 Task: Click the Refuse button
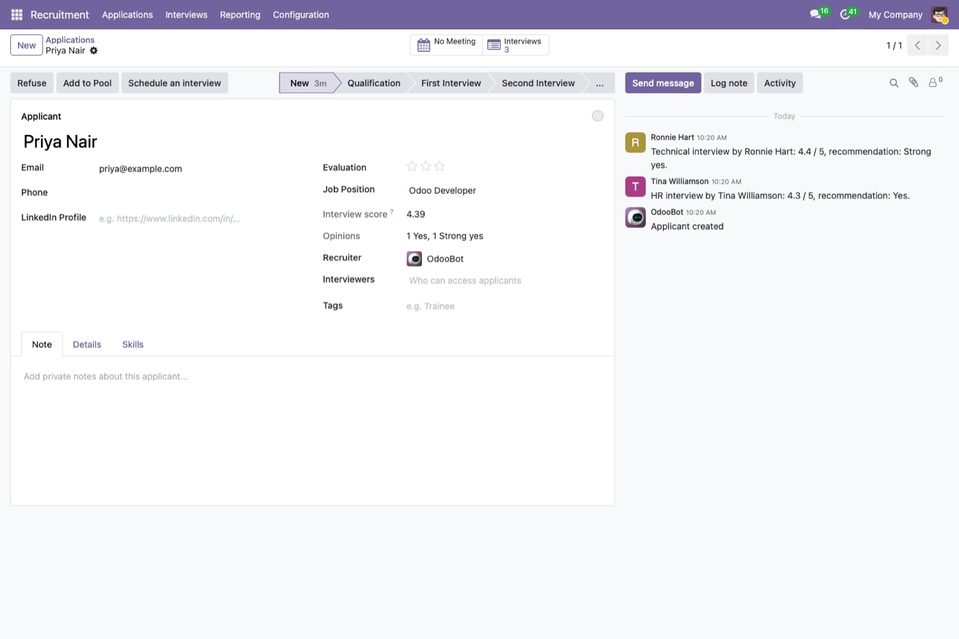(32, 83)
